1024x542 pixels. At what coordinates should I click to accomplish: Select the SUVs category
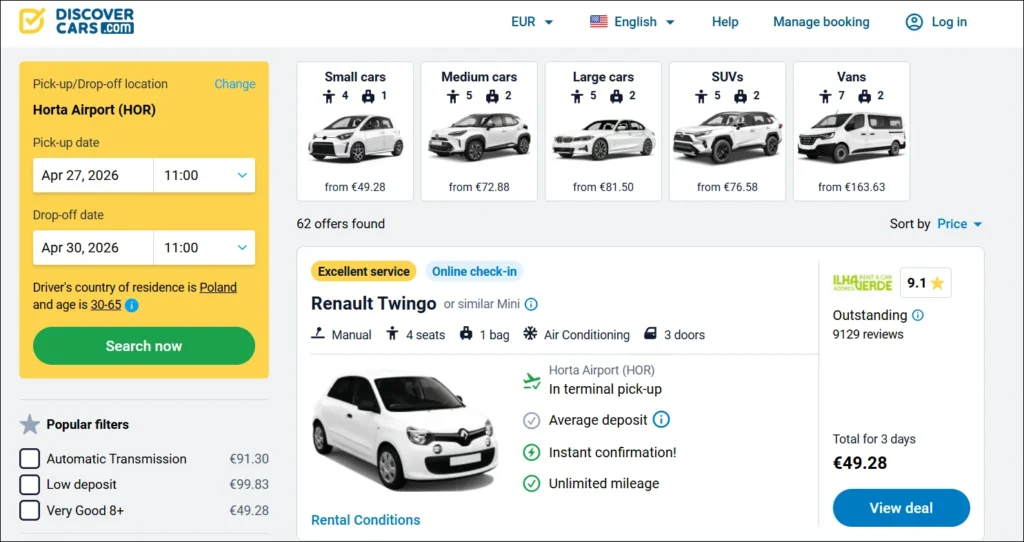[x=728, y=131]
